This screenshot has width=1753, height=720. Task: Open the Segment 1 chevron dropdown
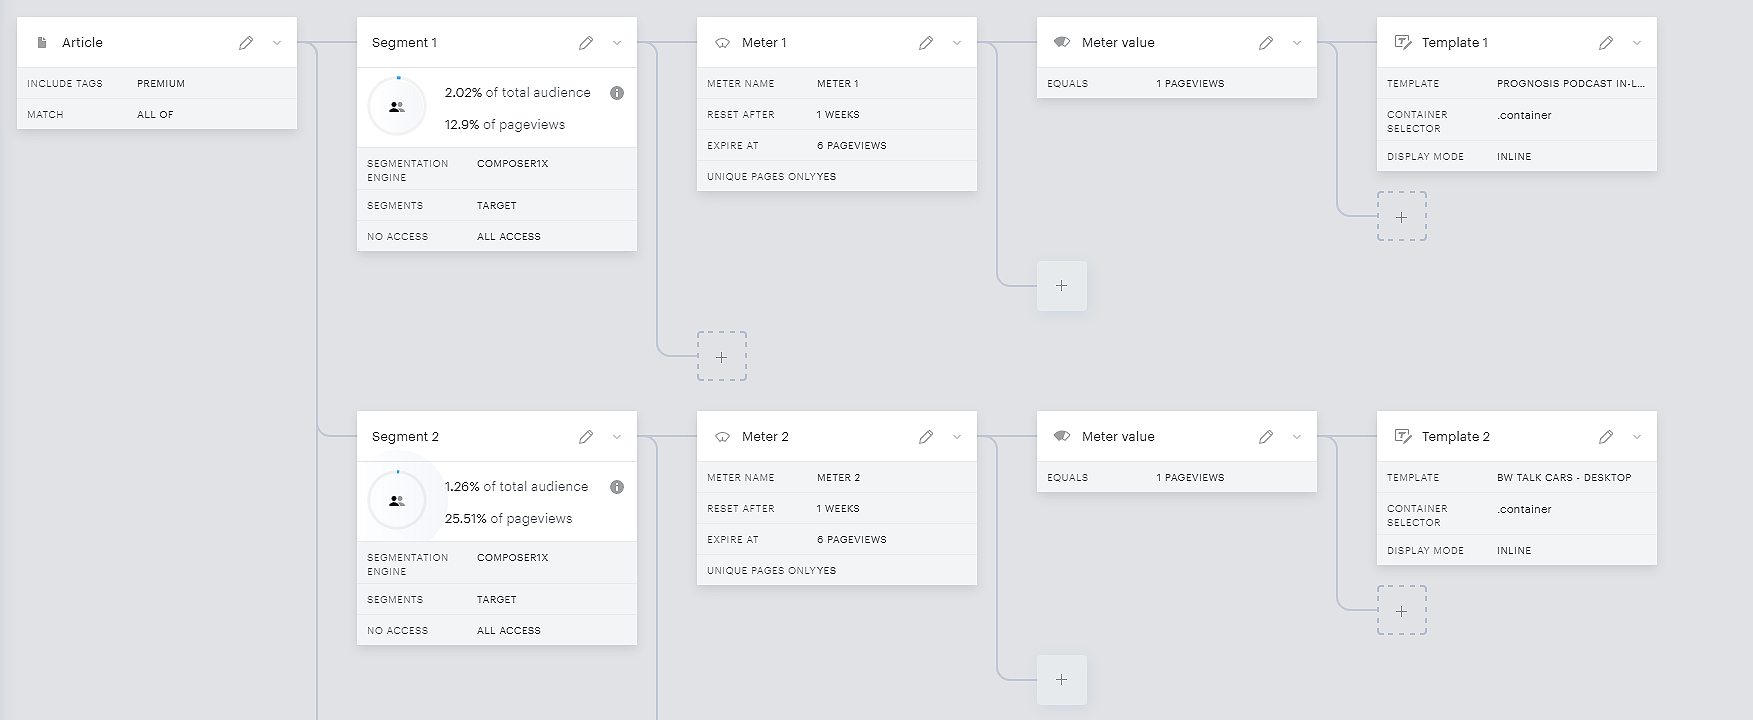point(617,43)
